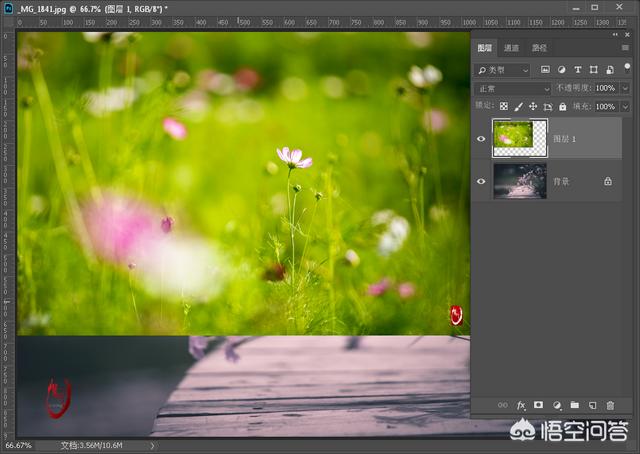
Task: Click the lock all padlock icon
Action: click(x=563, y=107)
